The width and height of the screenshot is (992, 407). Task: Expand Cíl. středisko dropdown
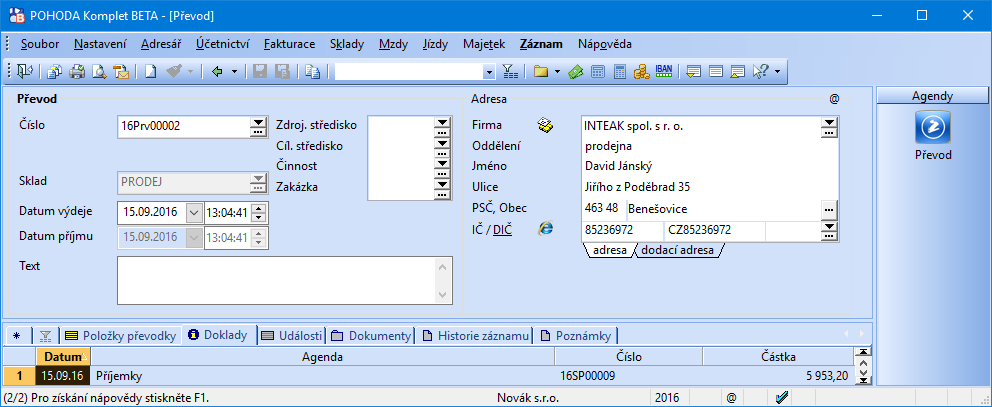[x=442, y=146]
